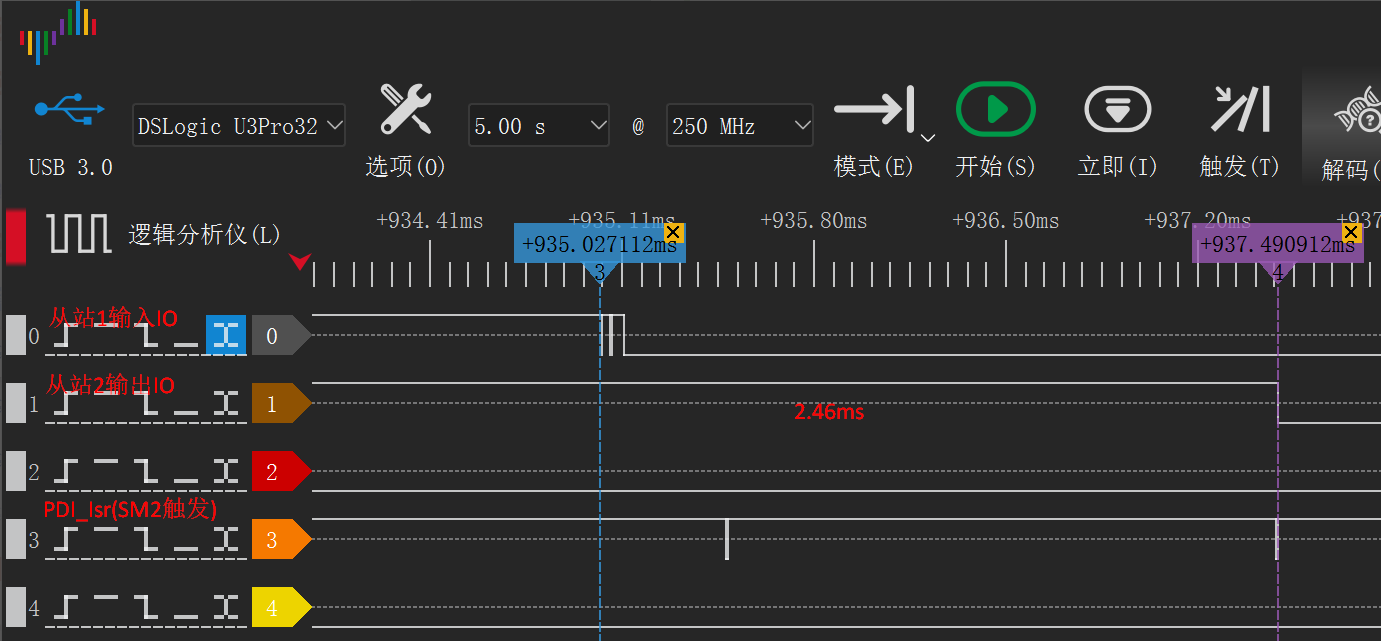
Task: Click the red channel 2 color tag
Action: coord(278,472)
